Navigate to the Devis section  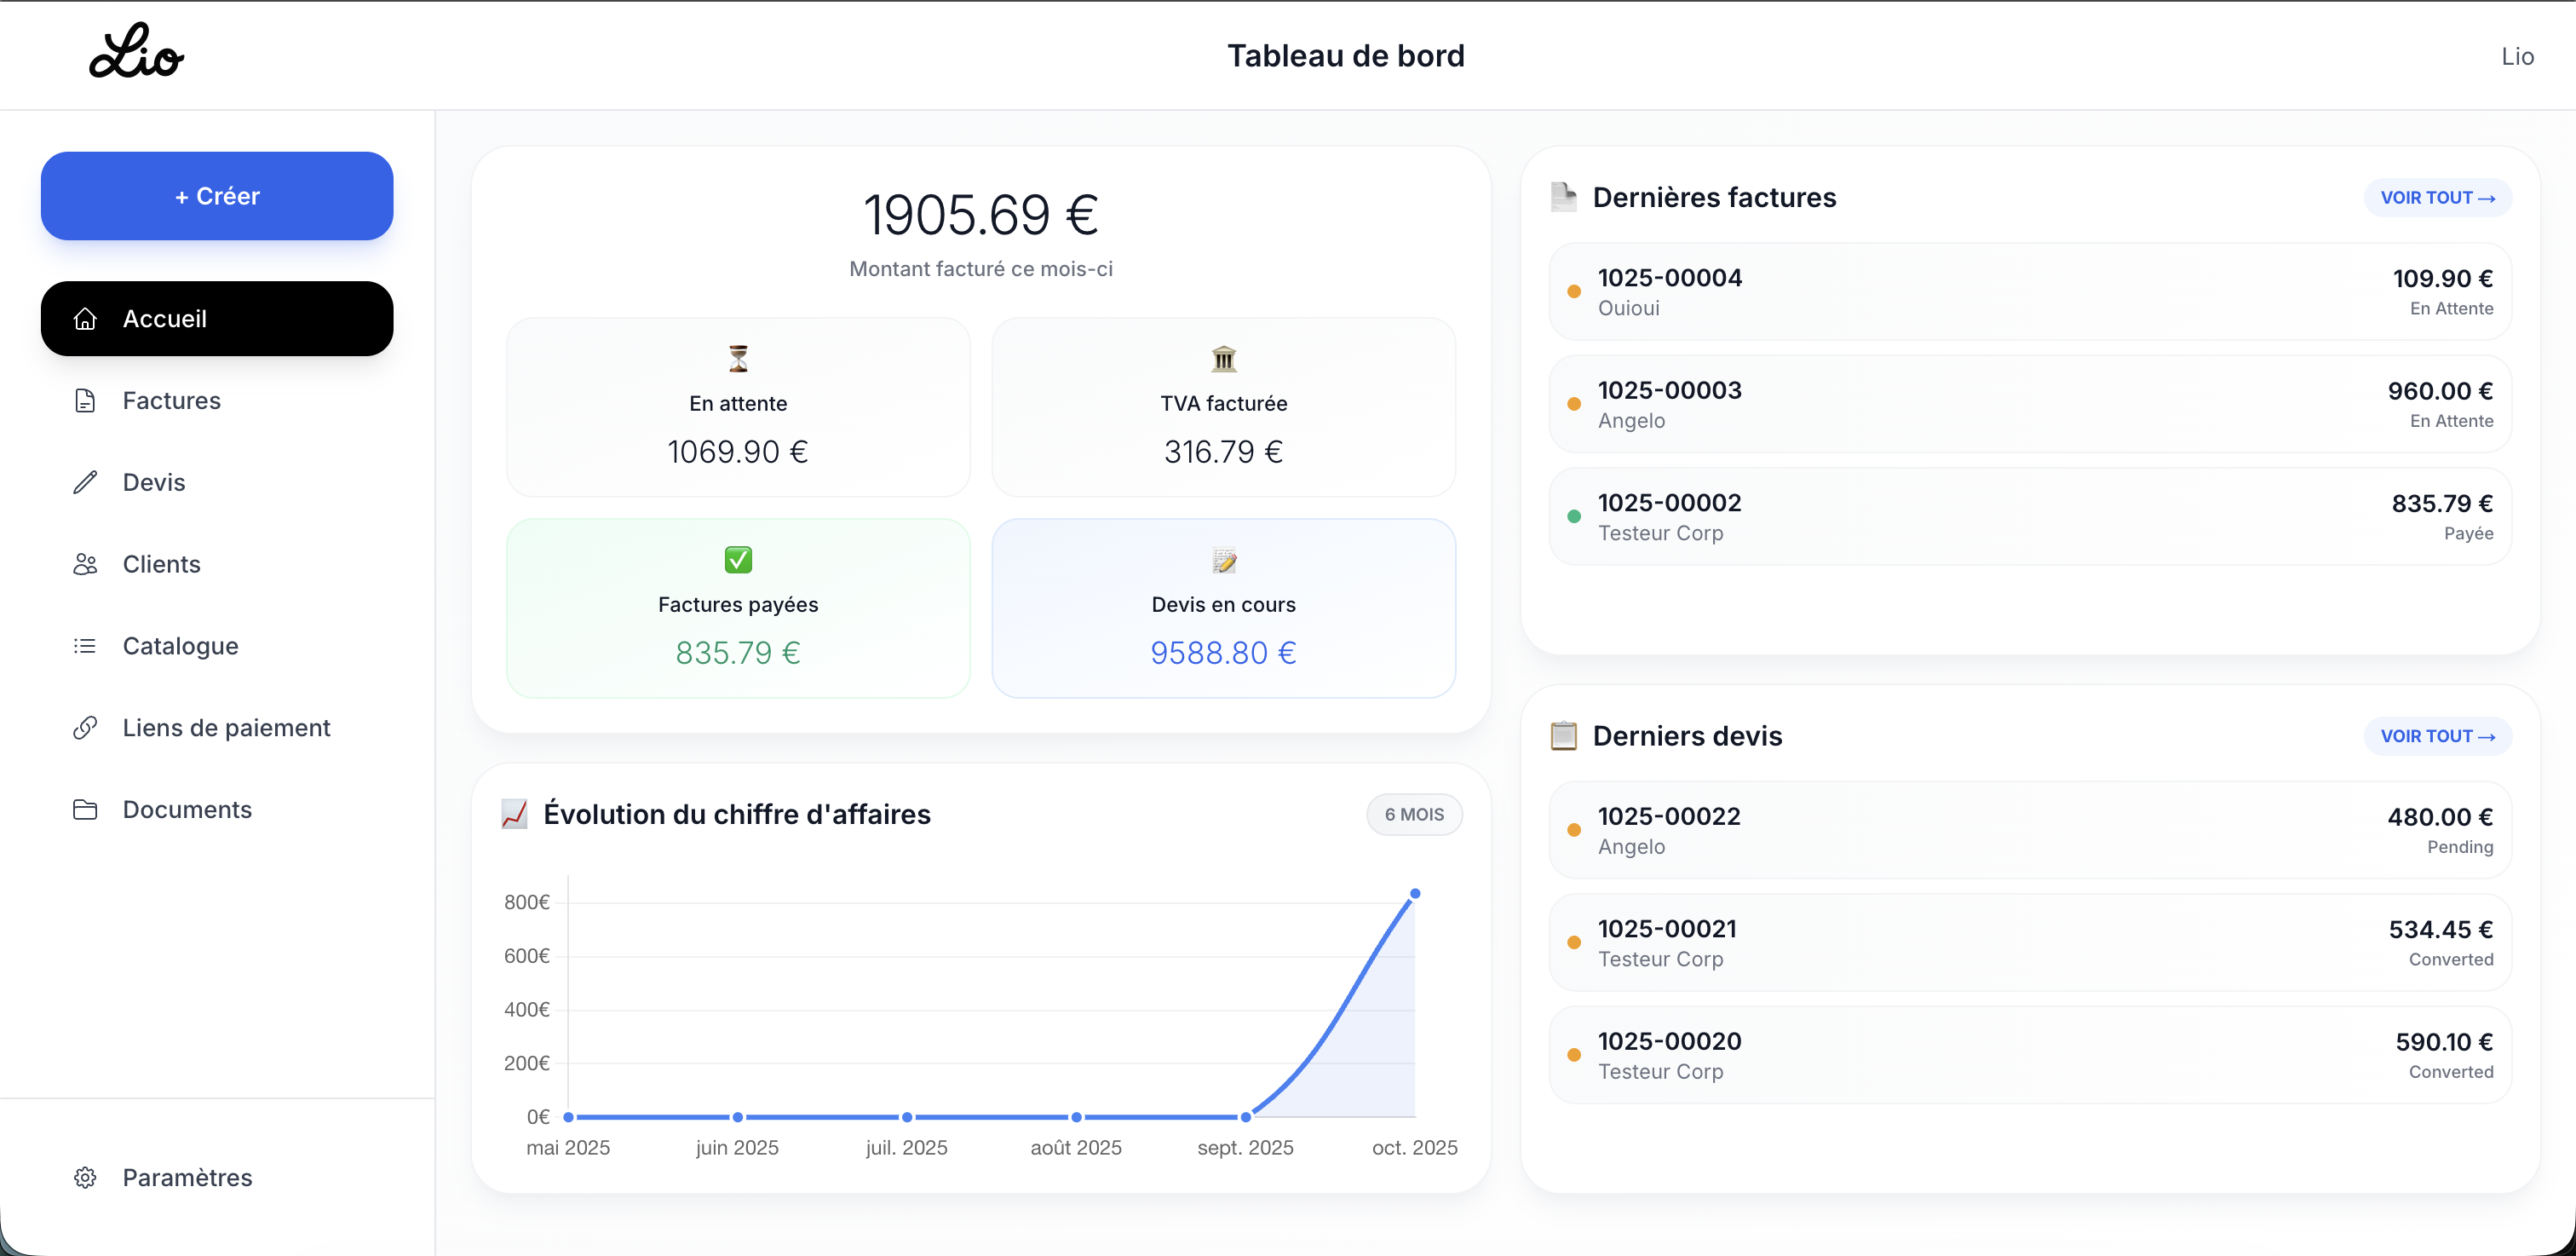(x=155, y=482)
